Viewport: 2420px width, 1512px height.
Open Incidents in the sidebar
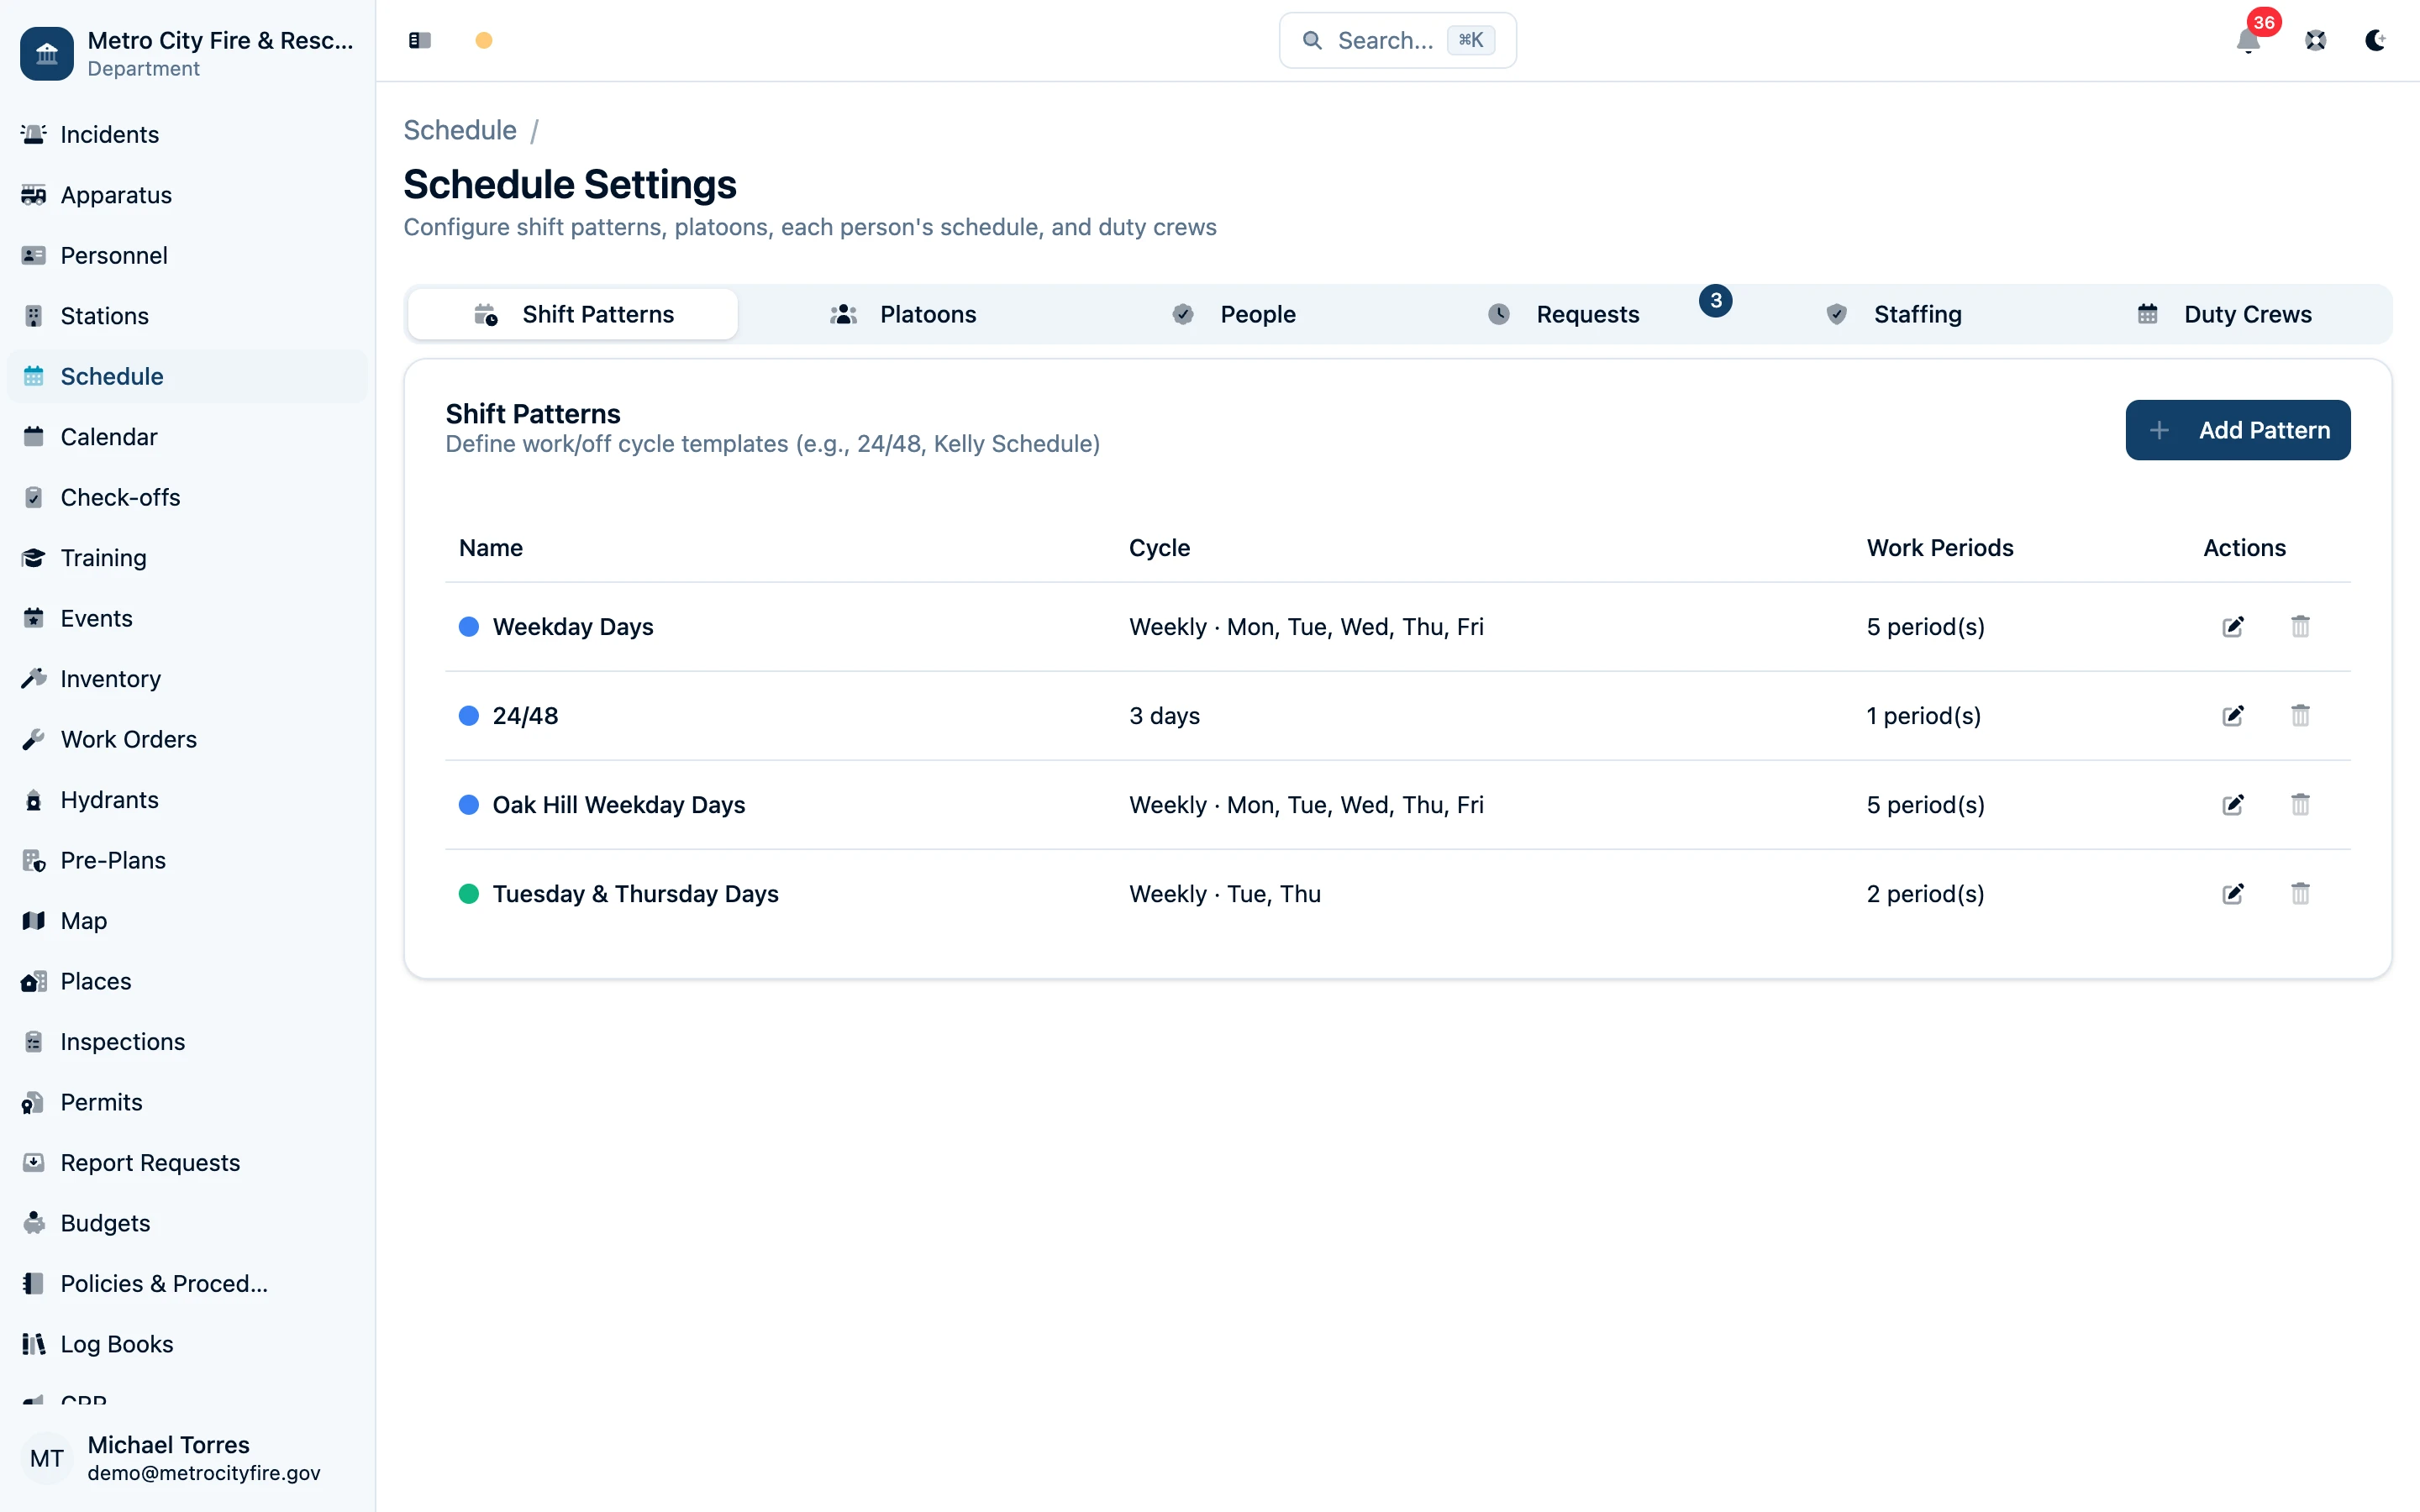click(x=187, y=134)
